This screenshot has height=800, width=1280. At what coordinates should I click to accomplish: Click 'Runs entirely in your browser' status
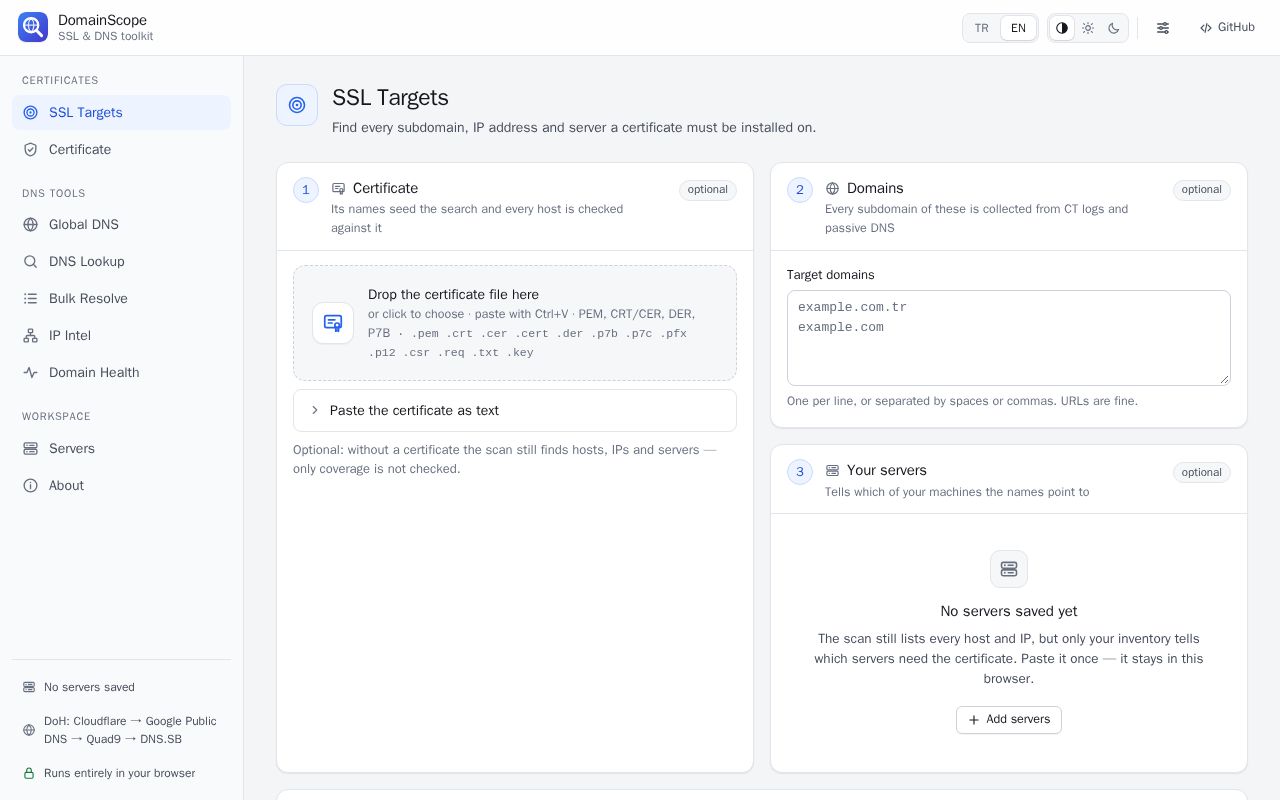click(120, 773)
